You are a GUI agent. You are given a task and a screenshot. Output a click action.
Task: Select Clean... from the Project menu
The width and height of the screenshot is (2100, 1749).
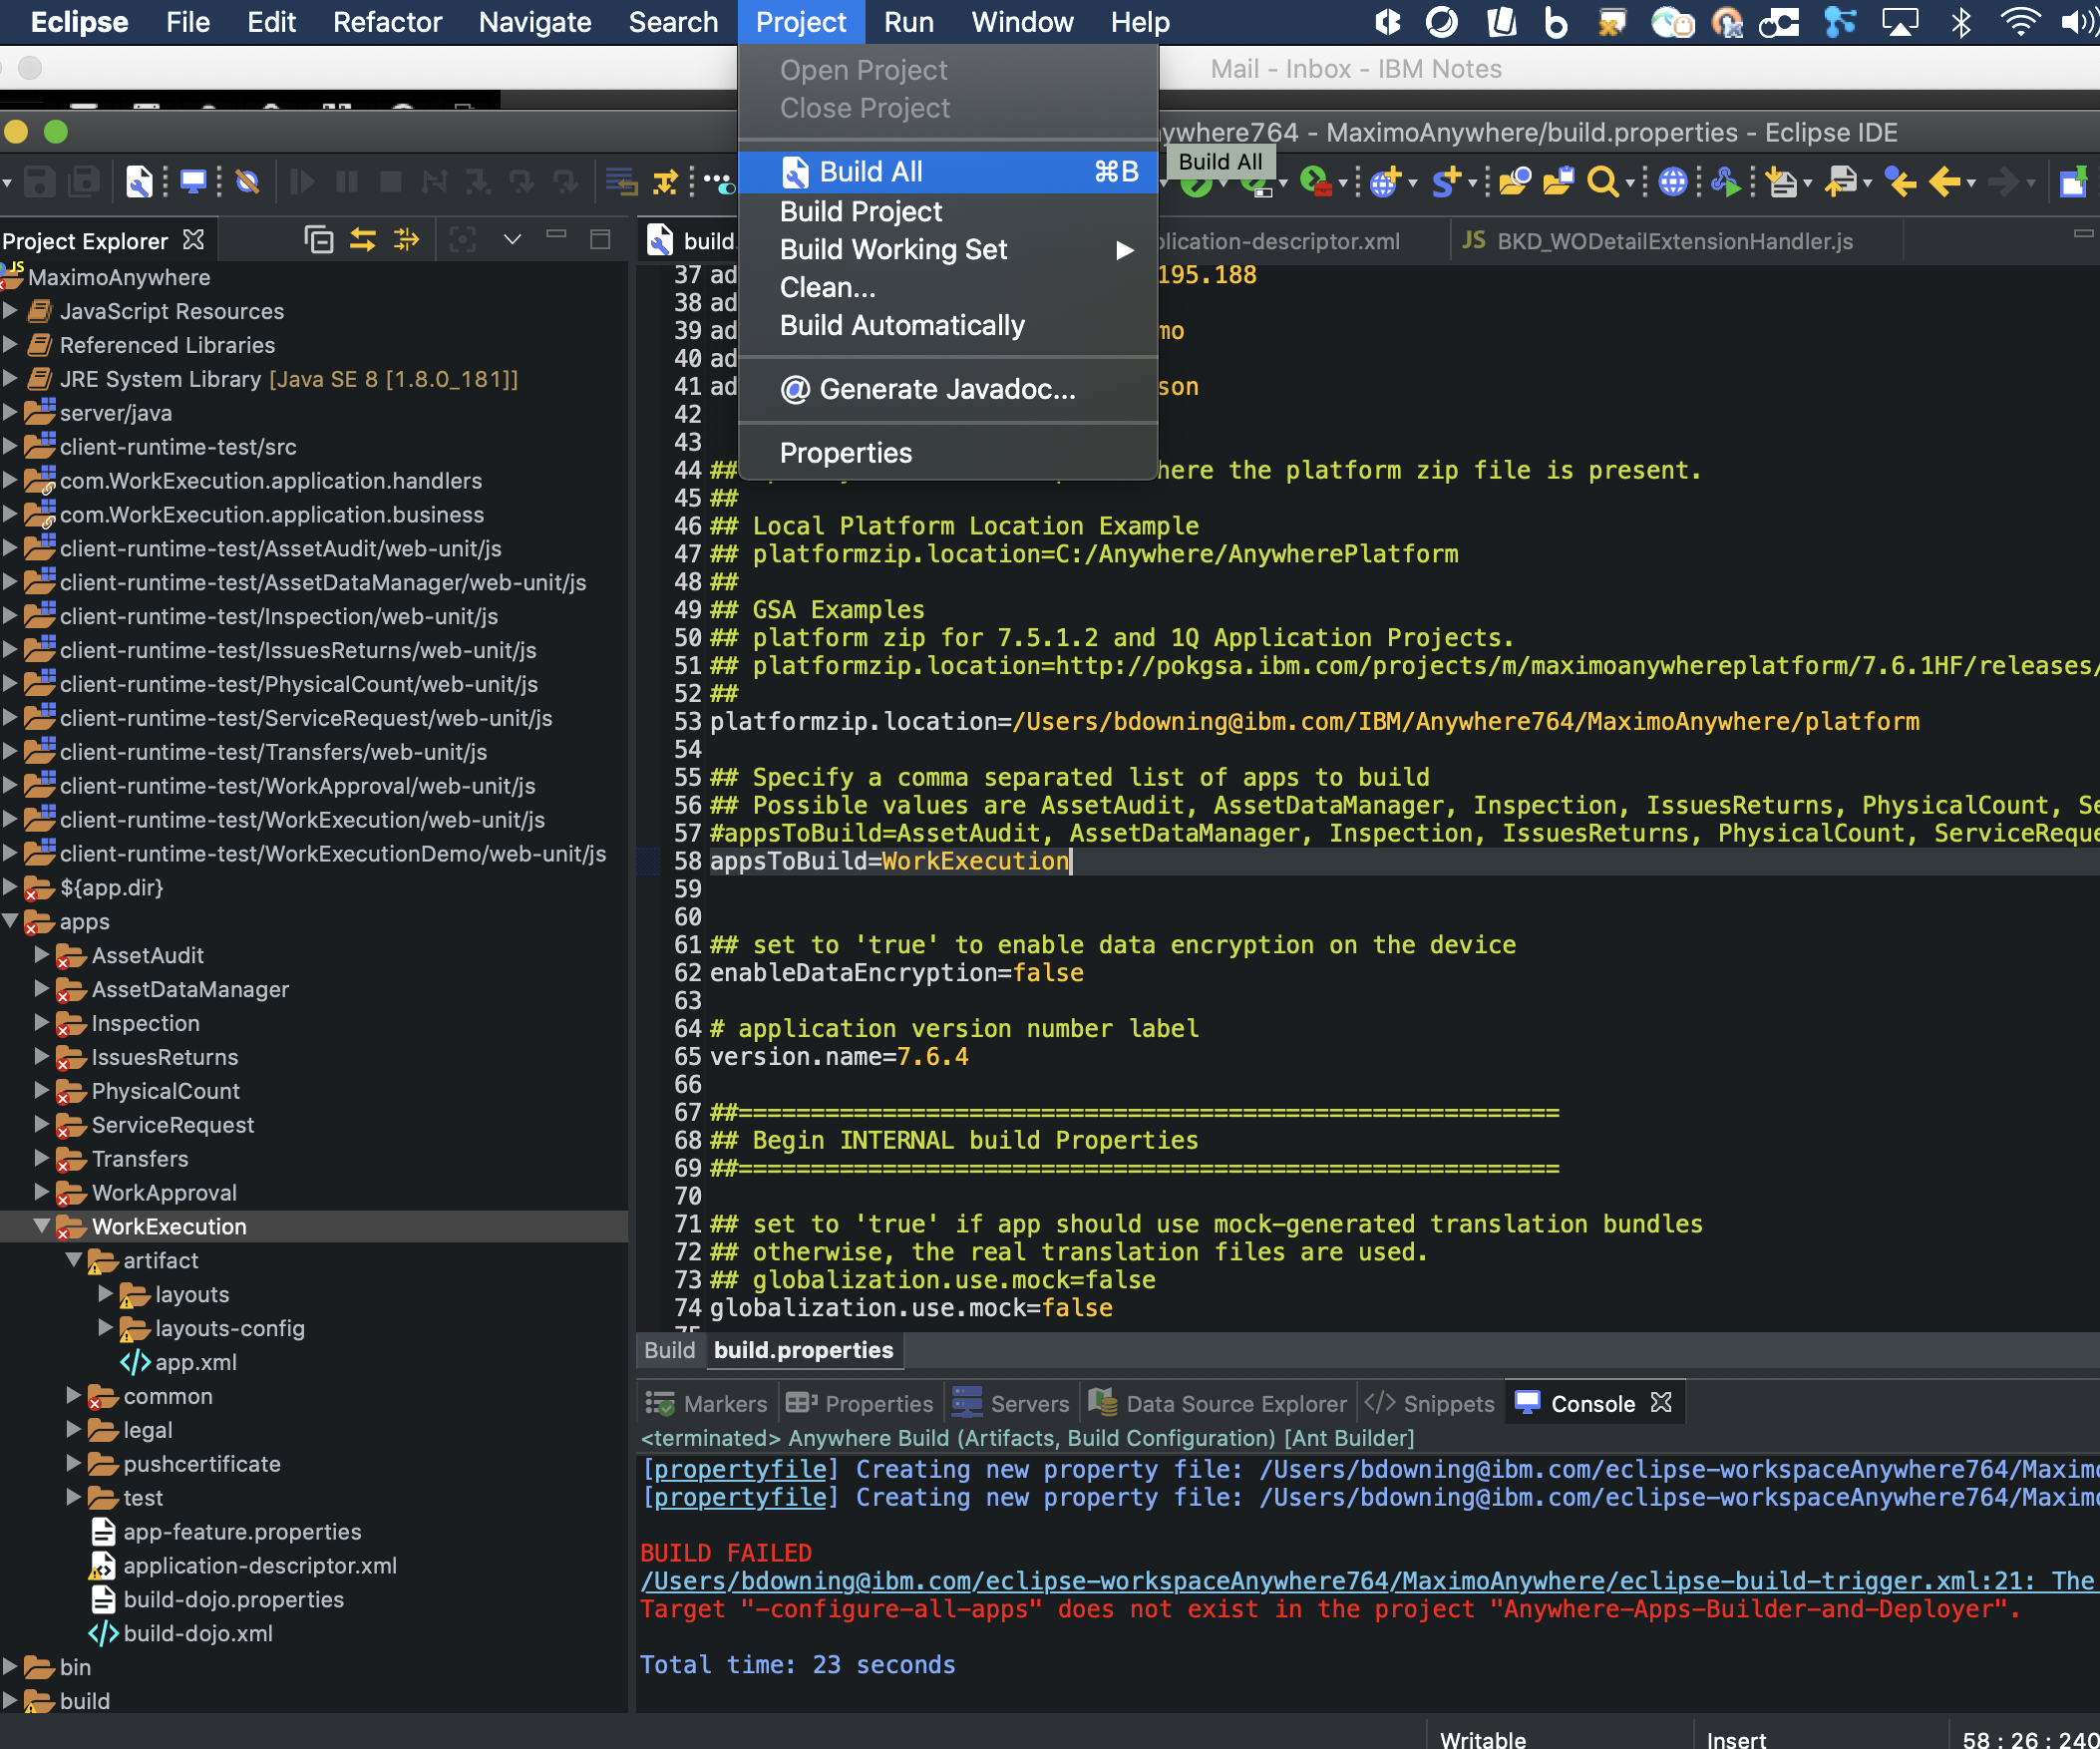coord(827,288)
